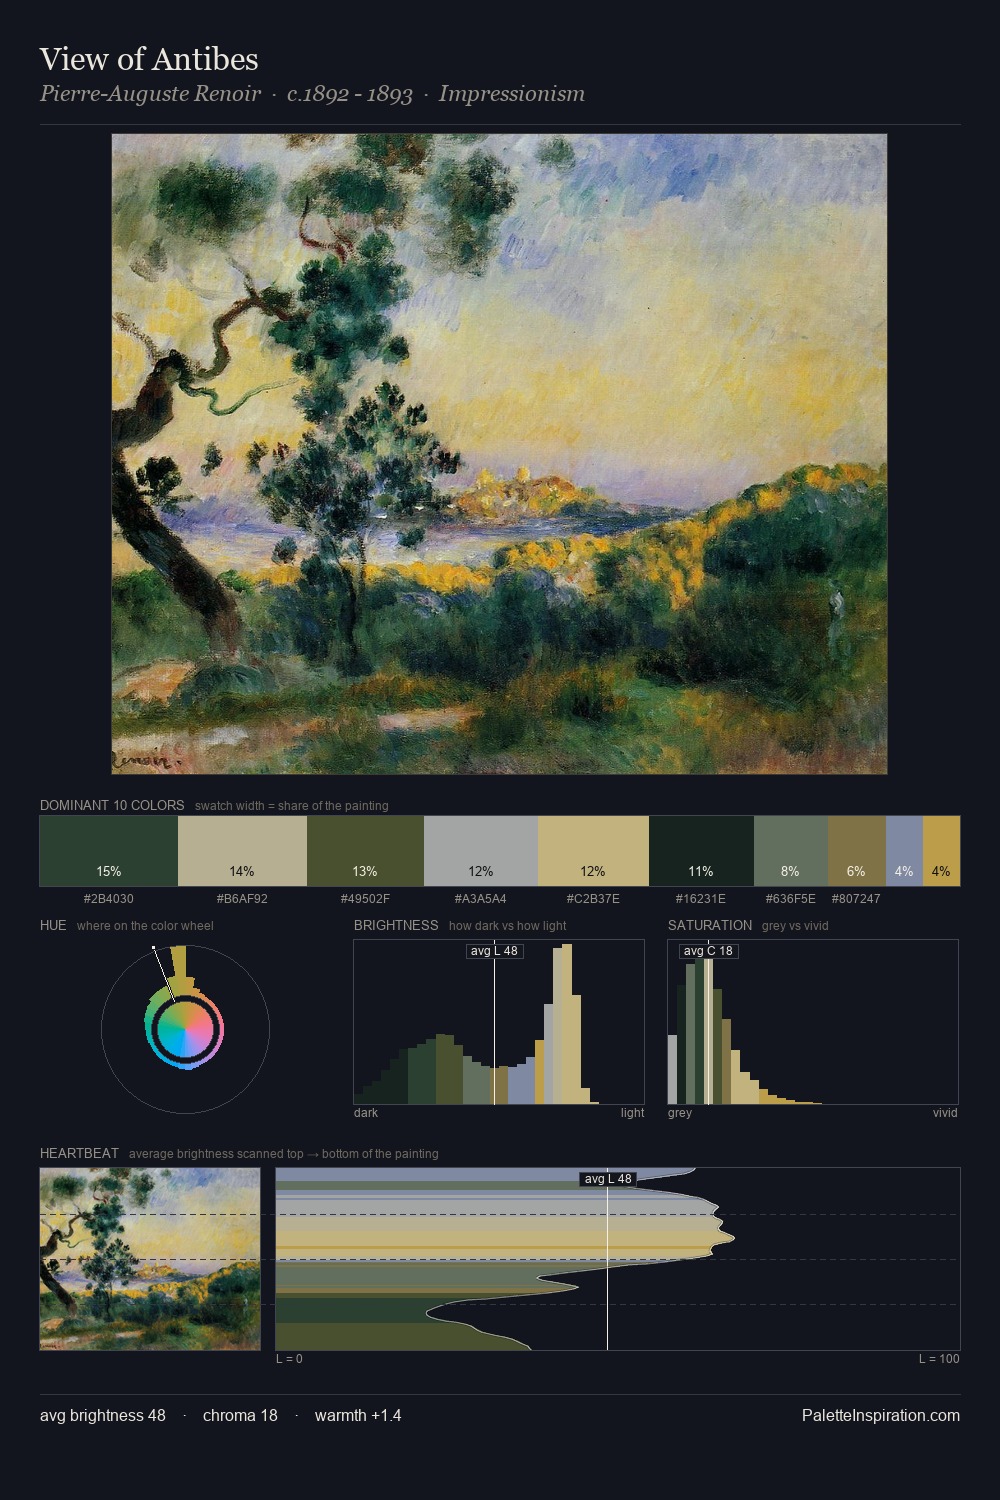This screenshot has height=1500, width=1000.
Task: Click the 'L = 100' axis label
Action: pyautogui.click(x=939, y=1359)
